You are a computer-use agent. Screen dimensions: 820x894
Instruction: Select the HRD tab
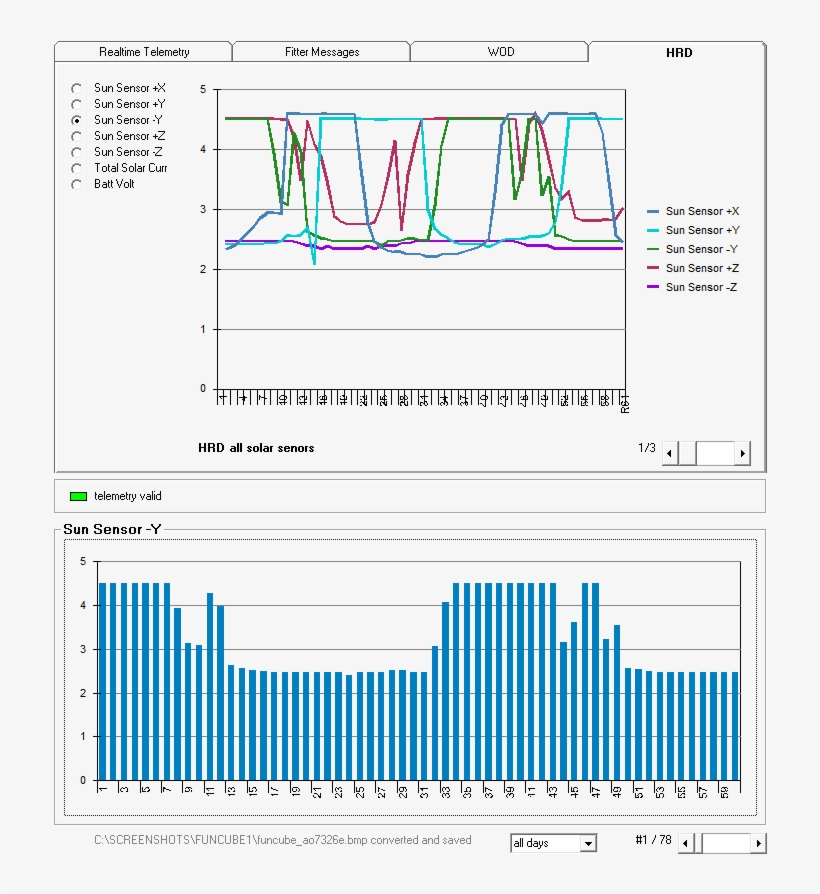pos(678,52)
